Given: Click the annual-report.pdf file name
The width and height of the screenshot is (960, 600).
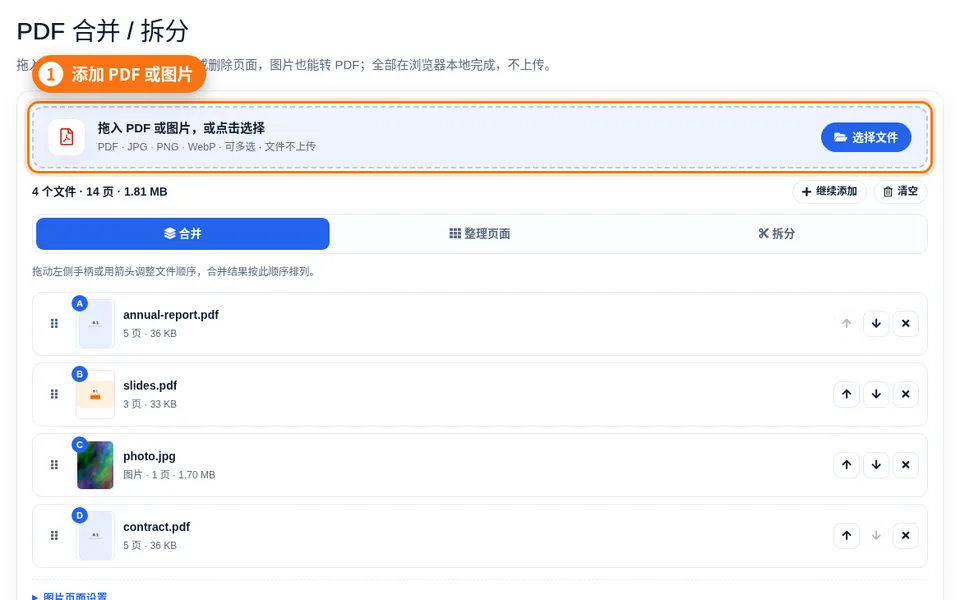Looking at the screenshot, I should click(171, 315).
